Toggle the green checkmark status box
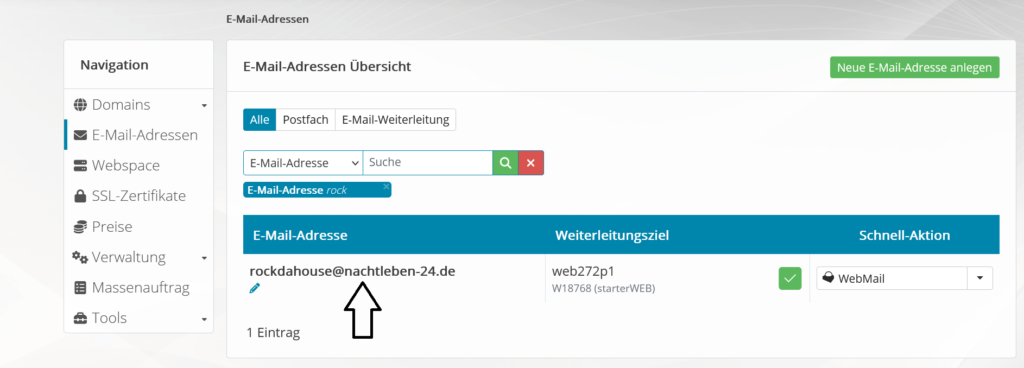Viewport: 1024px width, 368px height. click(790, 279)
